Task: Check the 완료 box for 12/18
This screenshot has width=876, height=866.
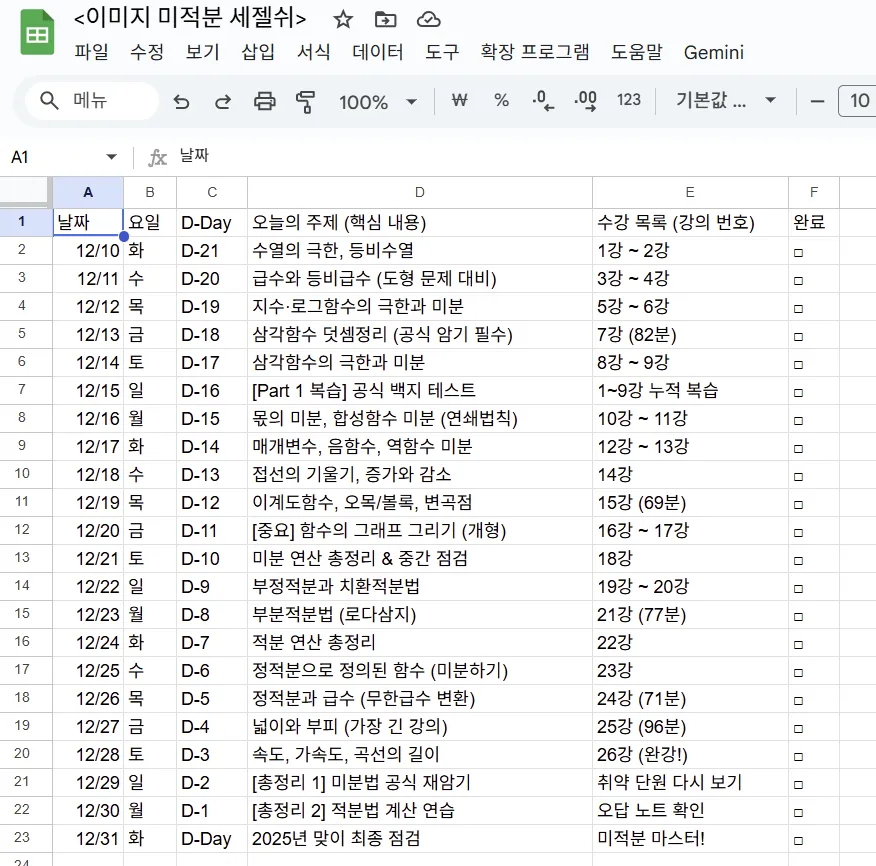Action: [x=798, y=477]
